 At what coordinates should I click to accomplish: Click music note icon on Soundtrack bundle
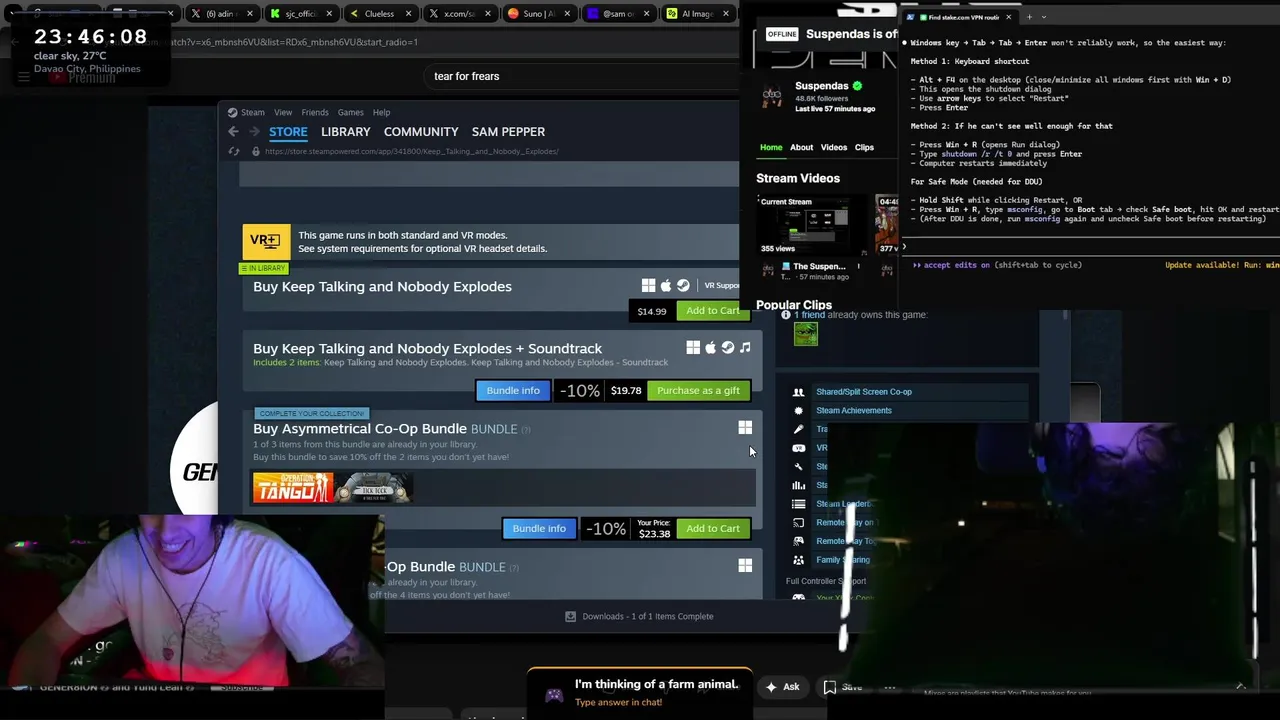[x=745, y=348]
